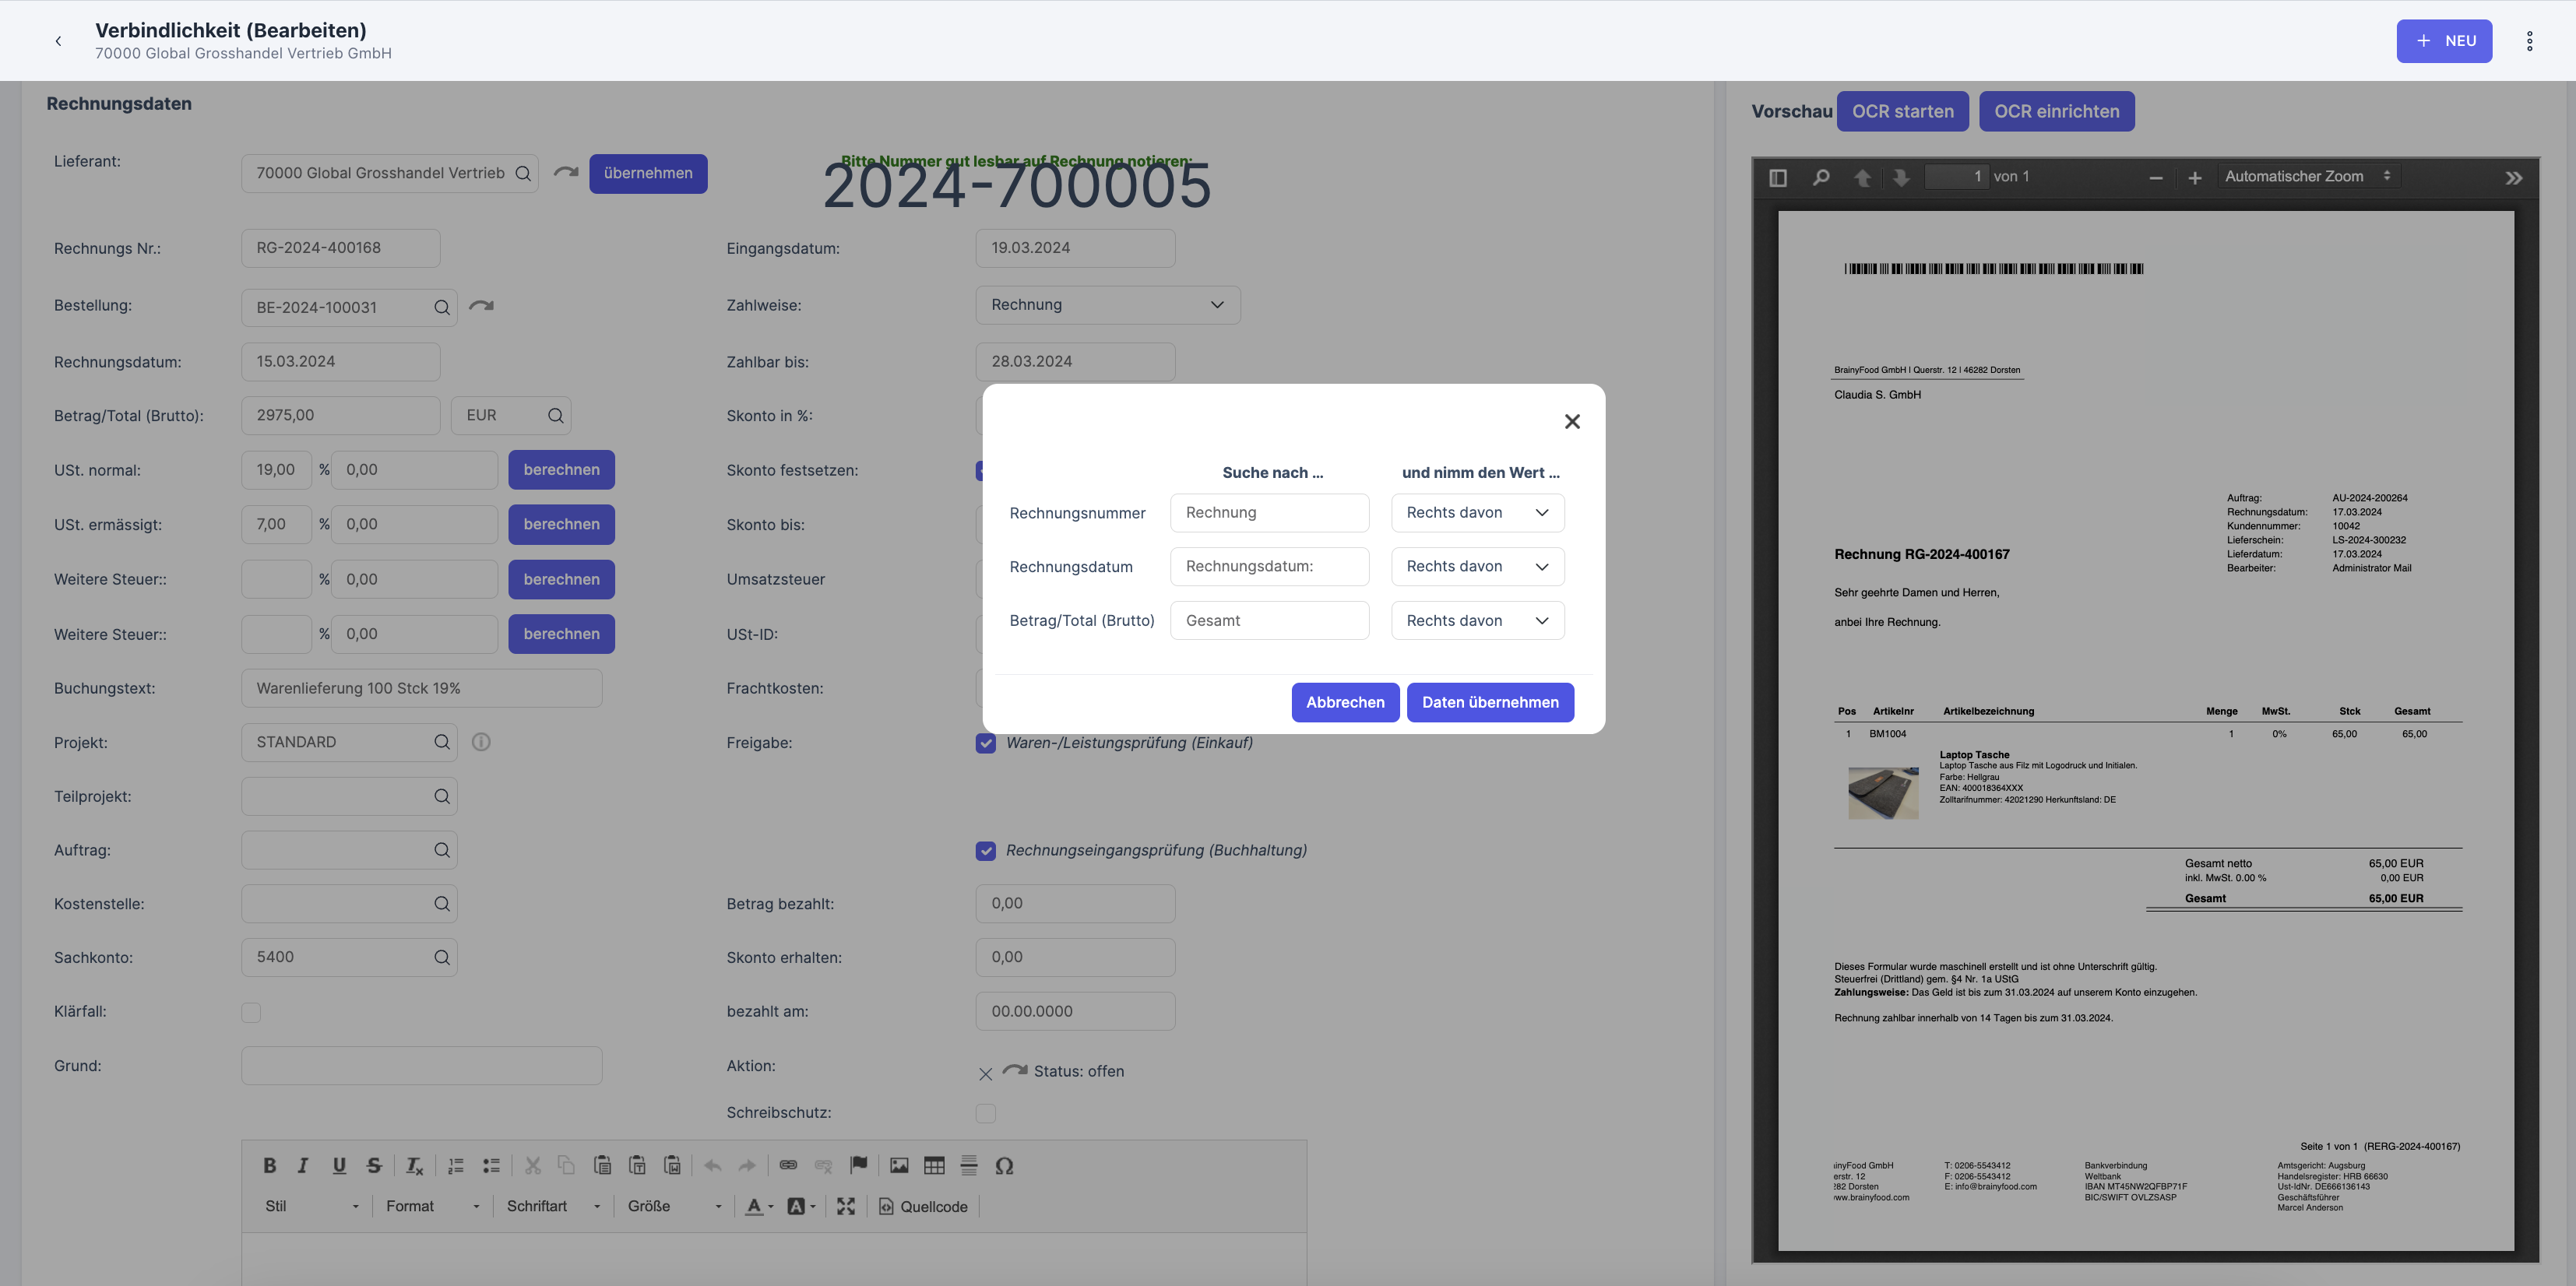Toggle Rechnungseingangsprüfung (Buchhaltung) checkbox
2576x1286 pixels.
point(985,851)
